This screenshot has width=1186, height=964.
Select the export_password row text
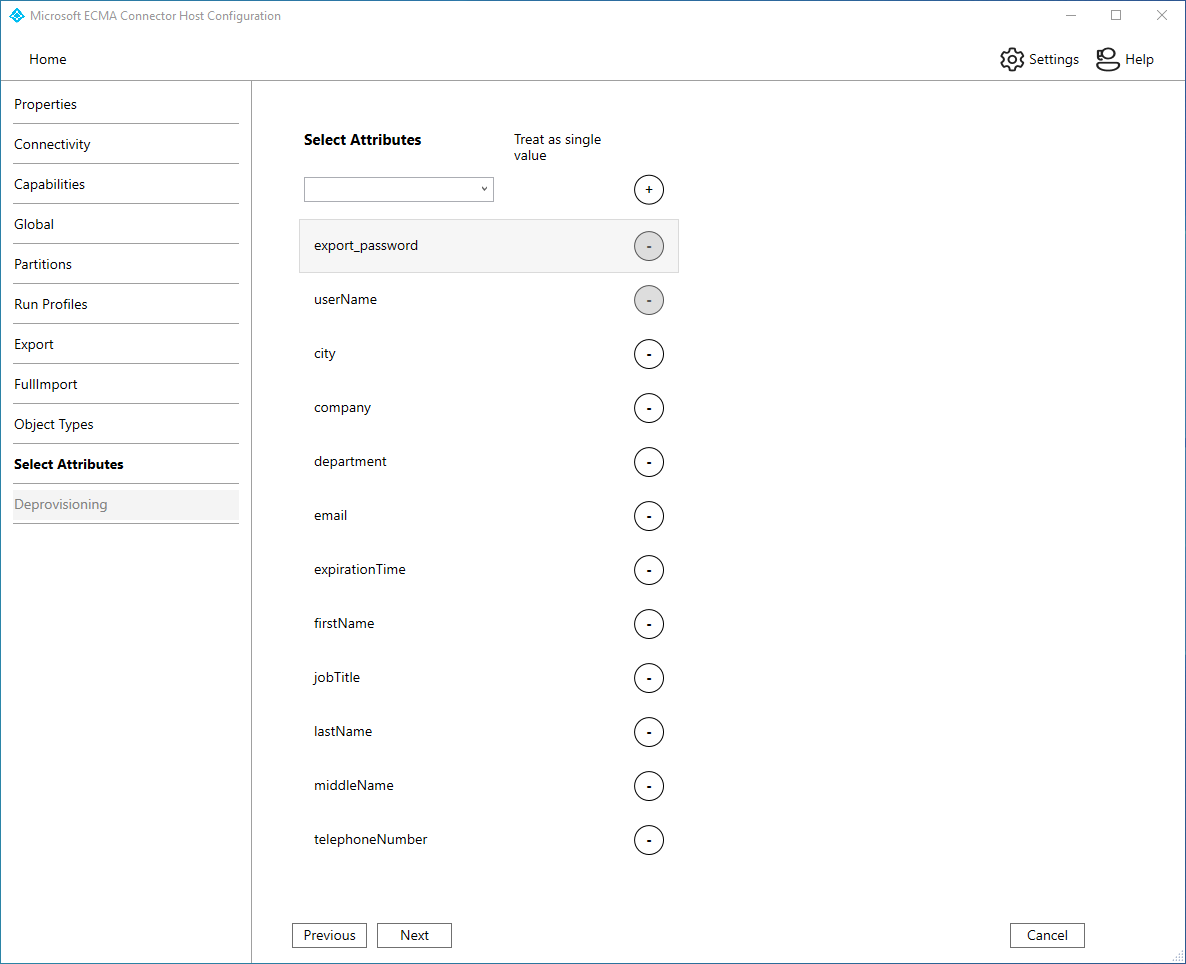click(366, 246)
